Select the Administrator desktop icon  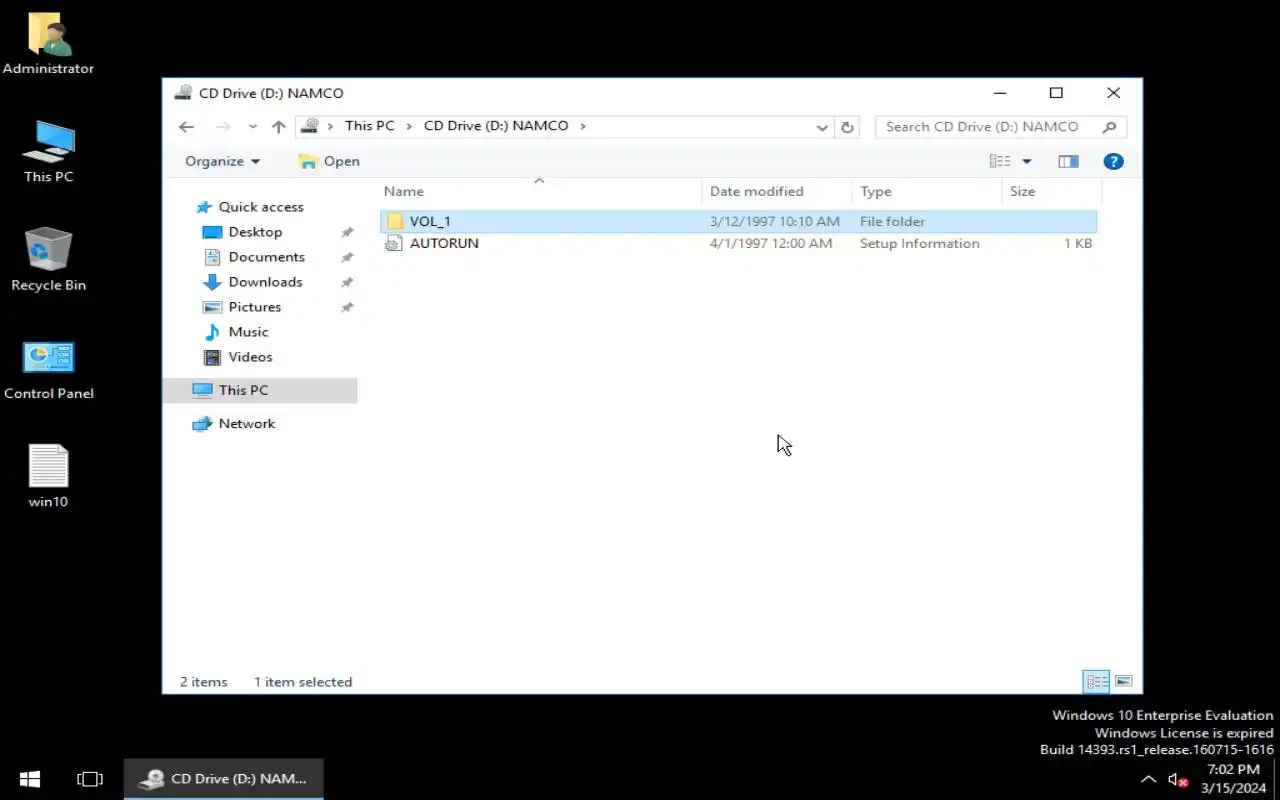coord(48,44)
